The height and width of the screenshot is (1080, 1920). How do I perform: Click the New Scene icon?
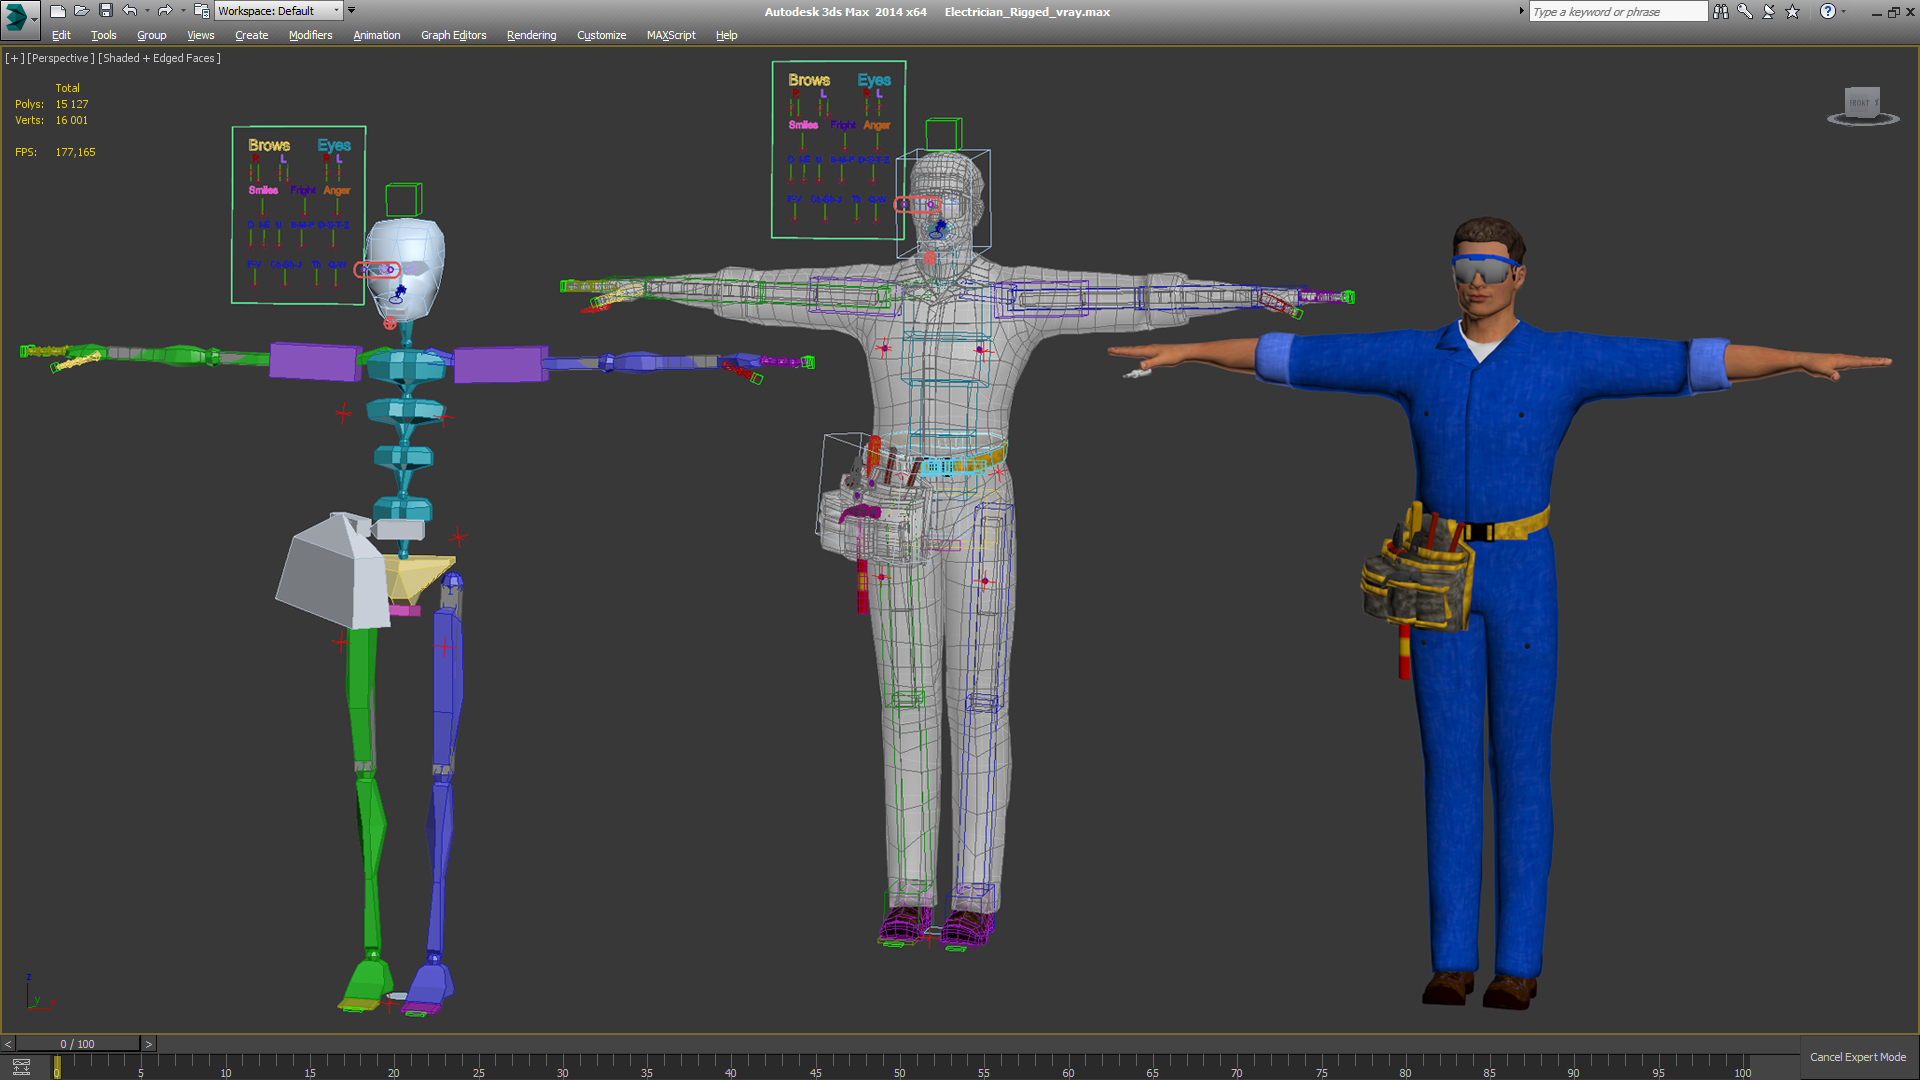click(x=57, y=11)
